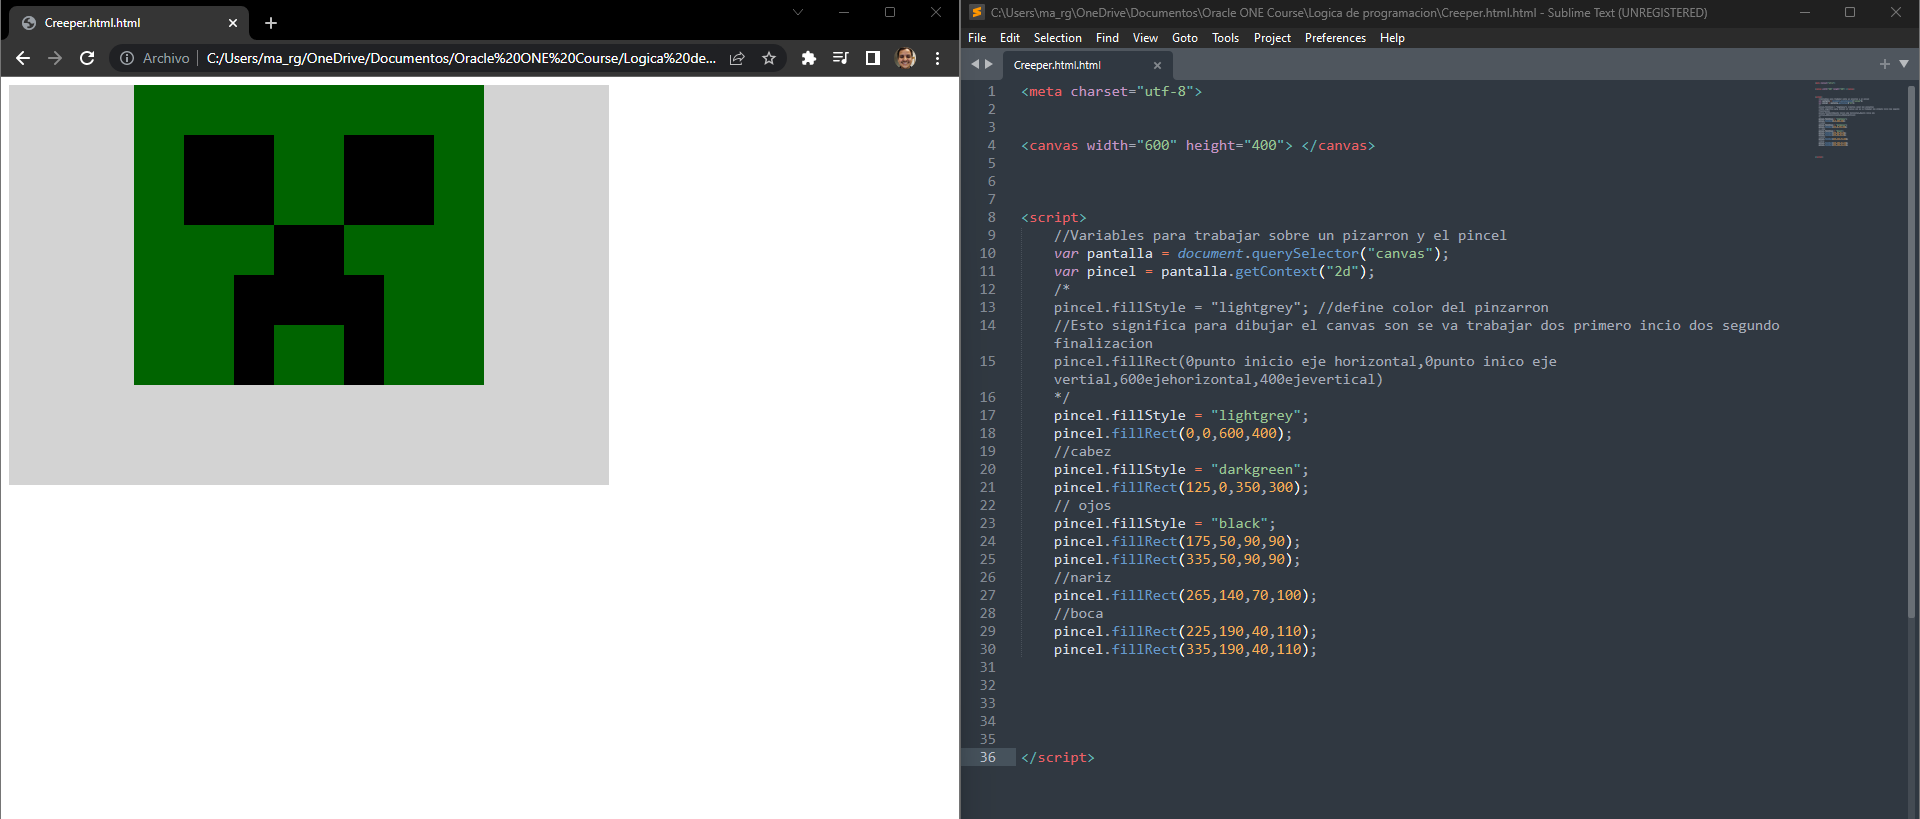
Task: Open the Help menu in Sublime Text
Action: pos(1392,38)
